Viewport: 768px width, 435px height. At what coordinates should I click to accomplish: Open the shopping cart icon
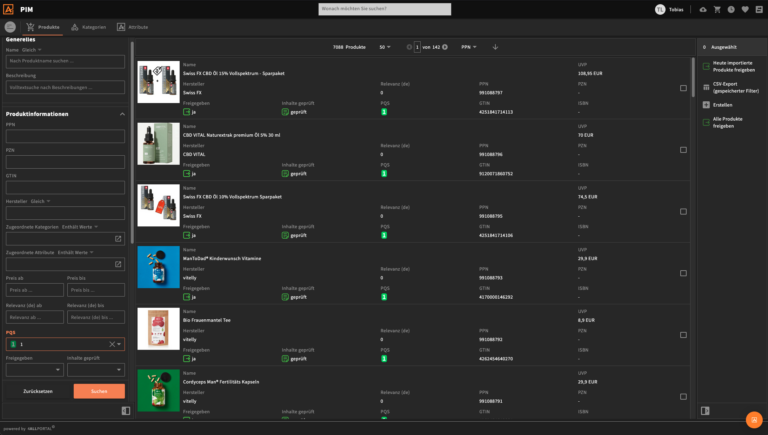click(x=717, y=9)
